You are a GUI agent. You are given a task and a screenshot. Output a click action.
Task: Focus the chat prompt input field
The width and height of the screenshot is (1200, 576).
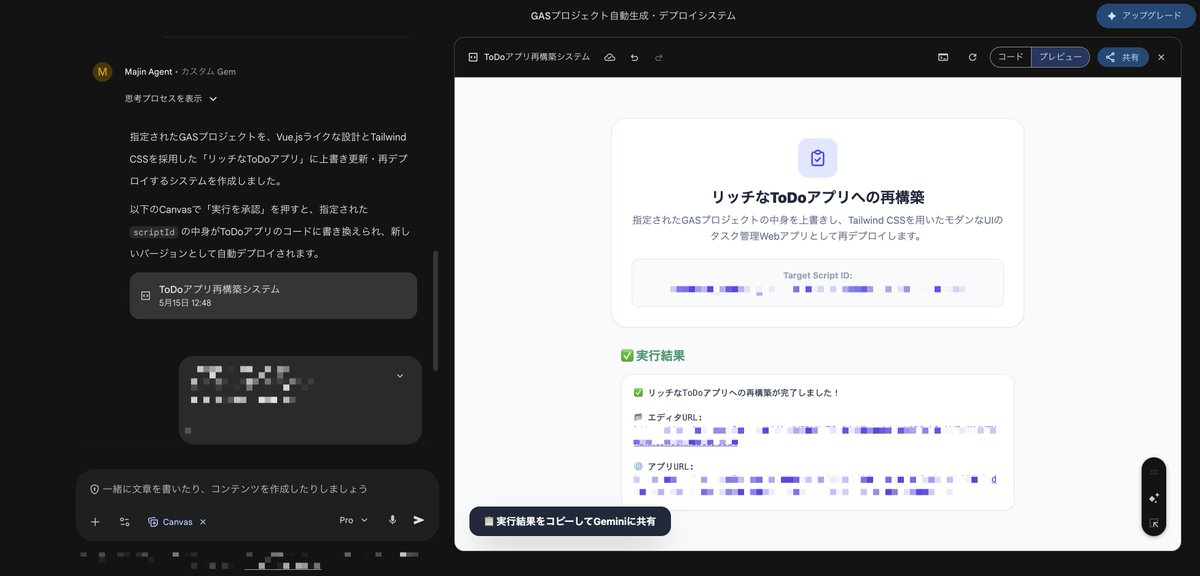tap(235, 489)
